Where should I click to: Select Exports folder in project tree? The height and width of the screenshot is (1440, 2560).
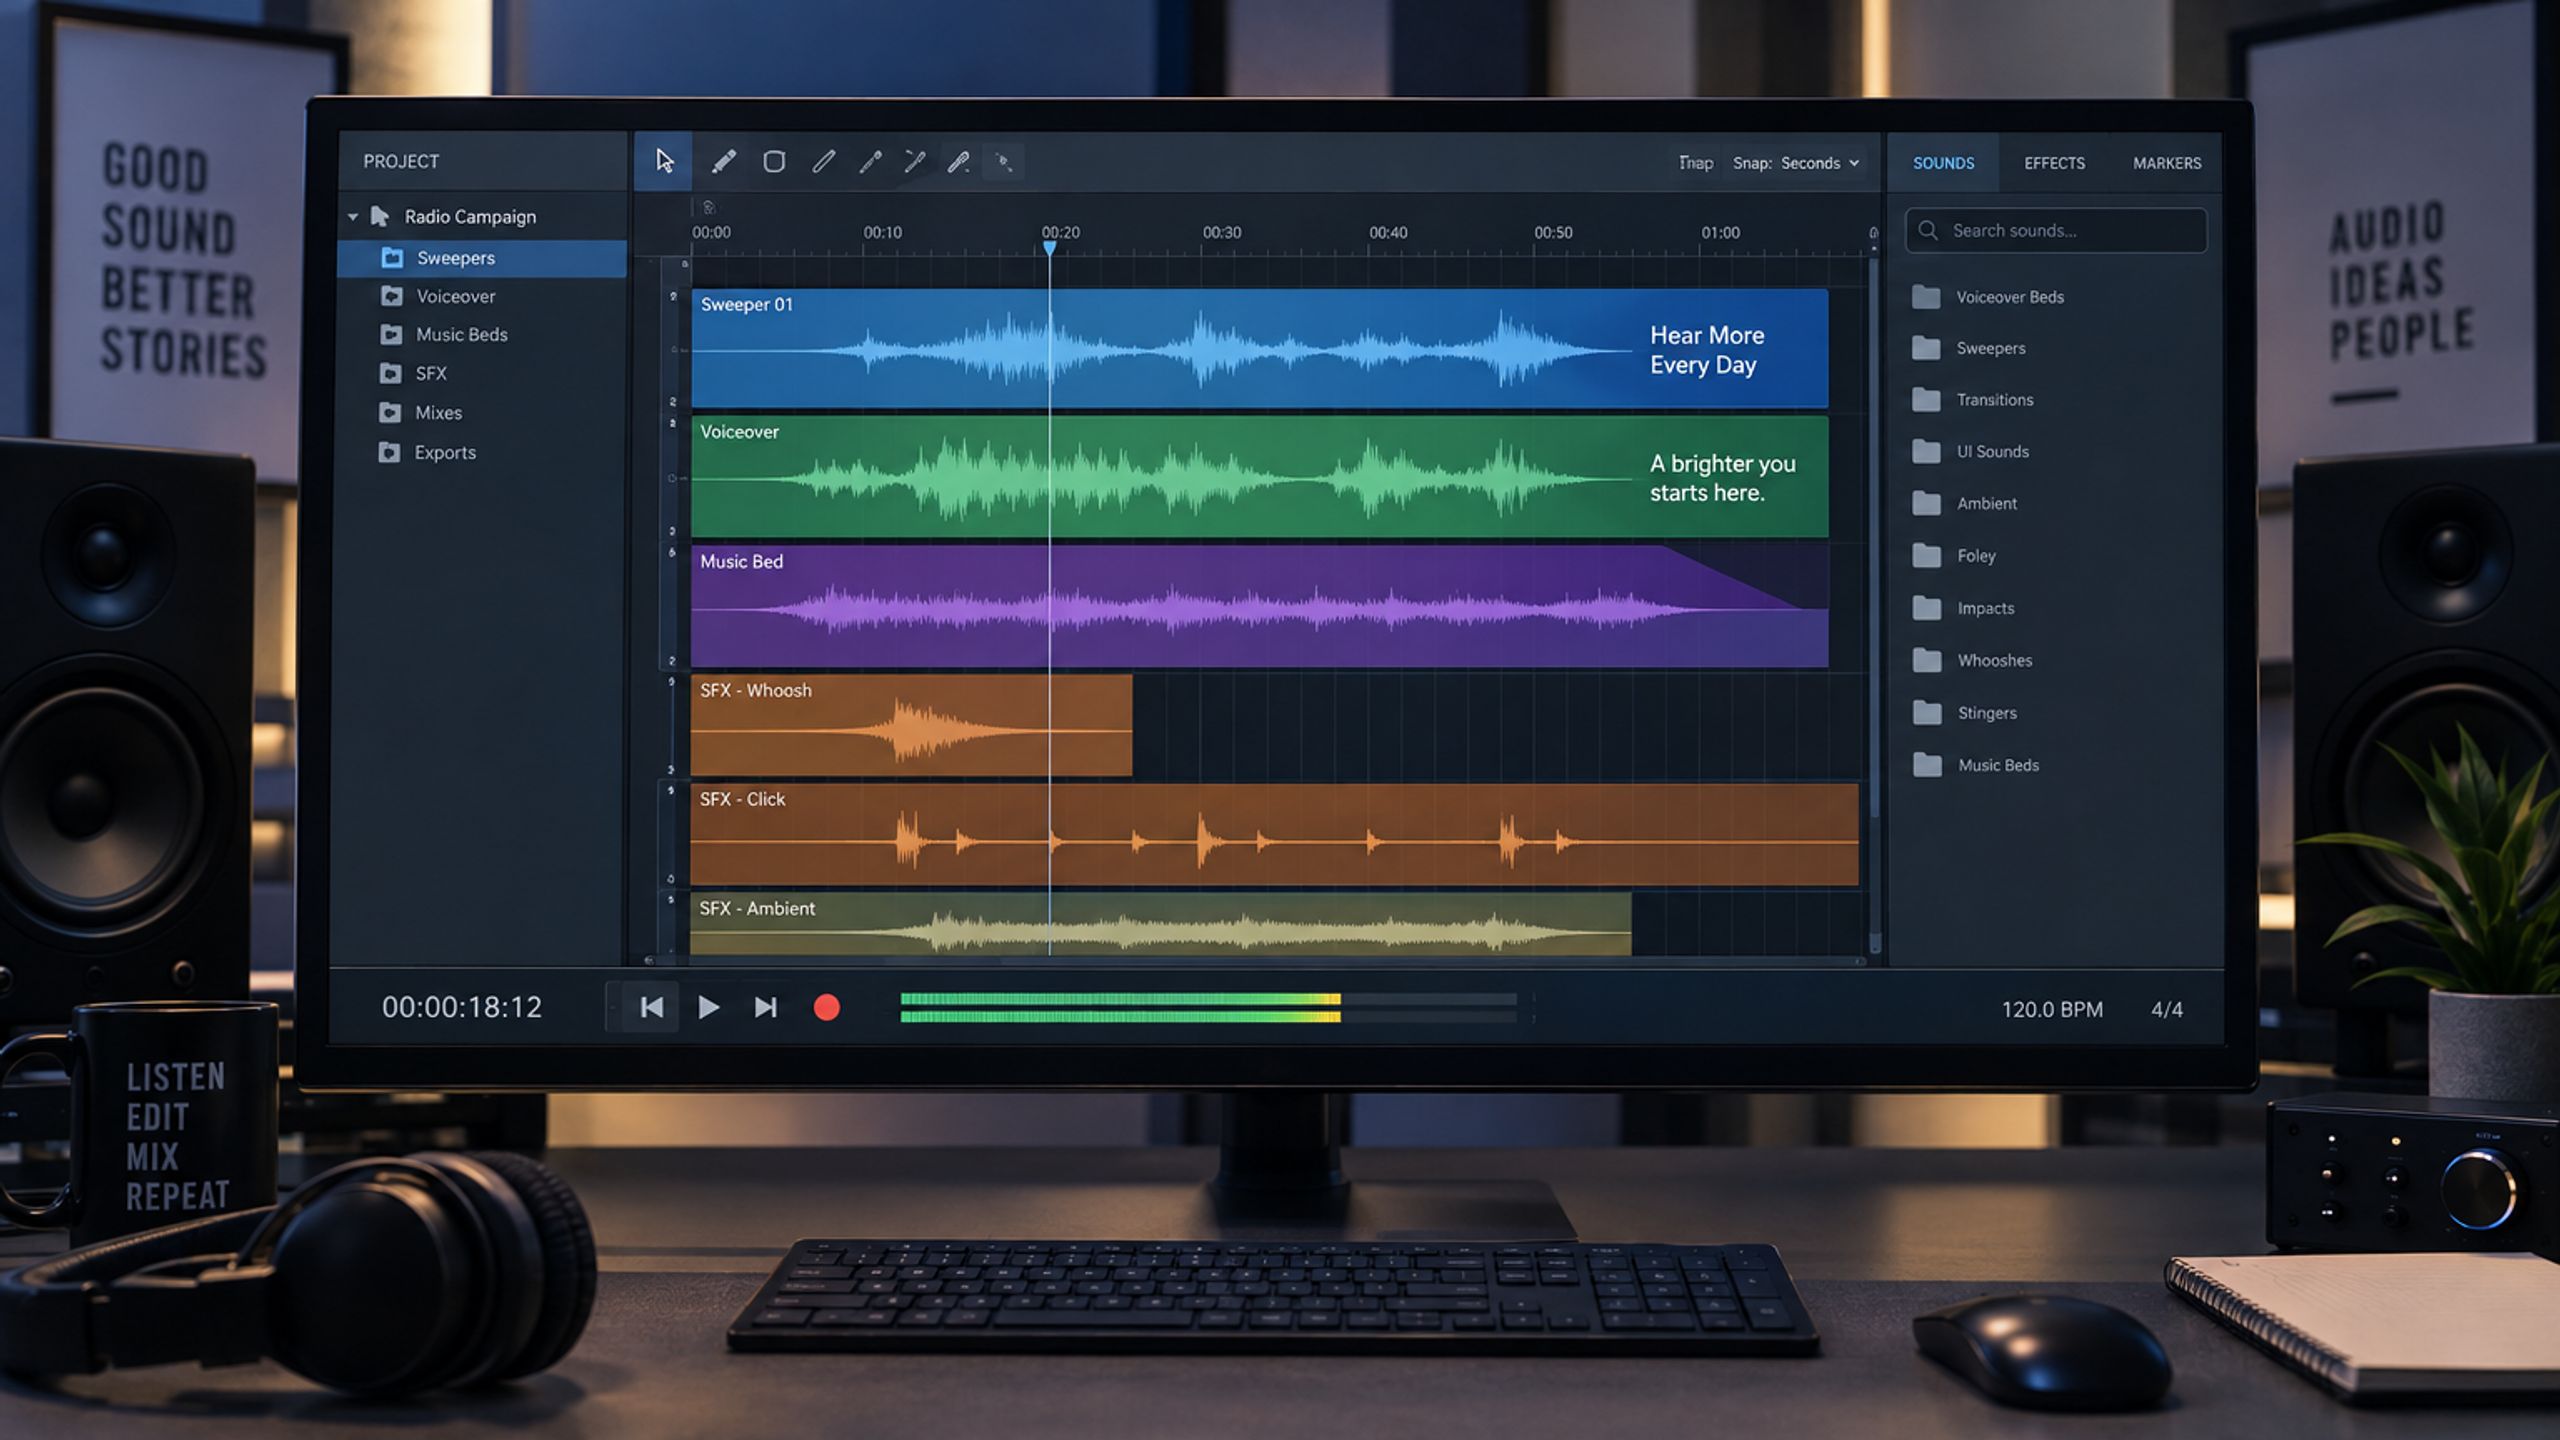click(x=427, y=453)
